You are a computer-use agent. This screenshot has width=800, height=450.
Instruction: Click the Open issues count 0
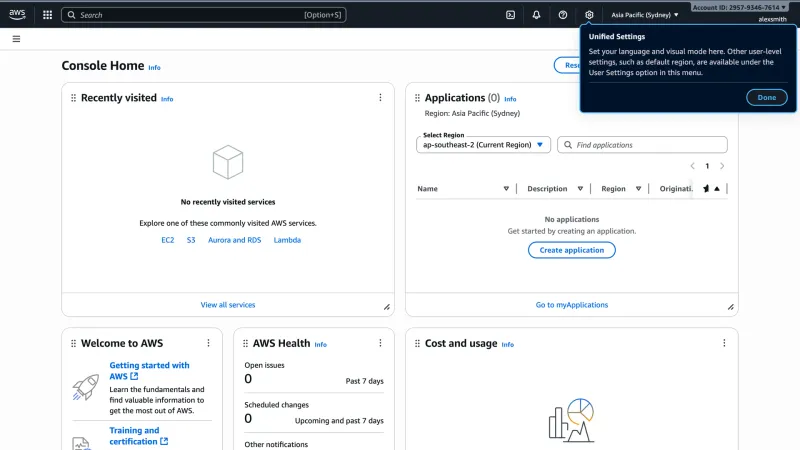coord(248,379)
